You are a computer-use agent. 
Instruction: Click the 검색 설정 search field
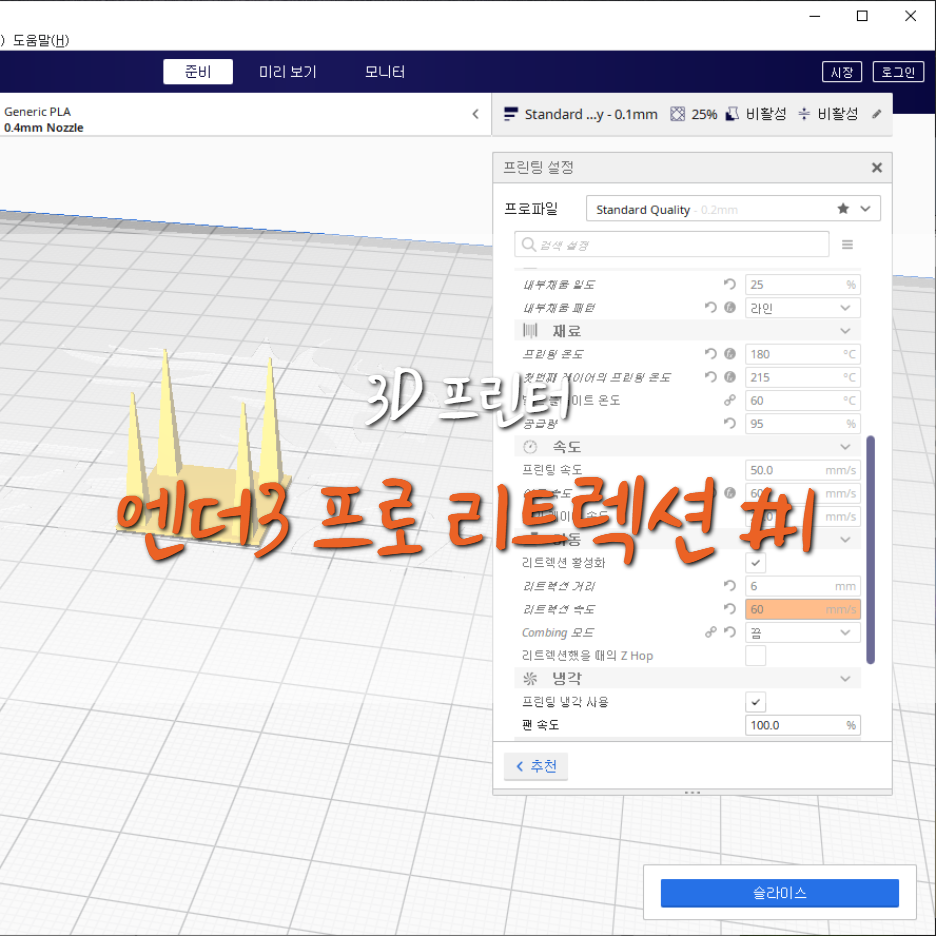[672, 245]
